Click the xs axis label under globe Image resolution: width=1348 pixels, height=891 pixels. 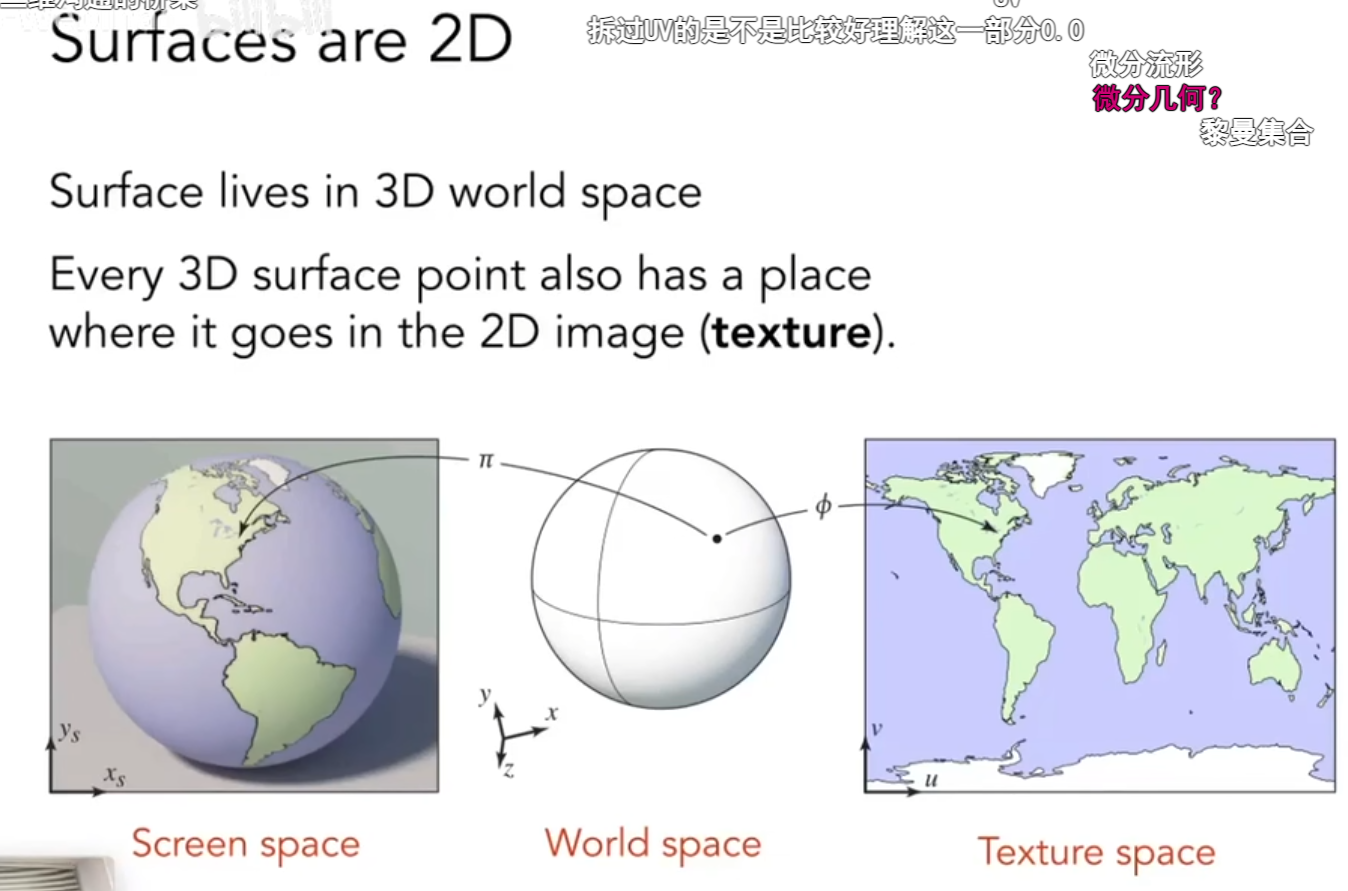point(114,776)
